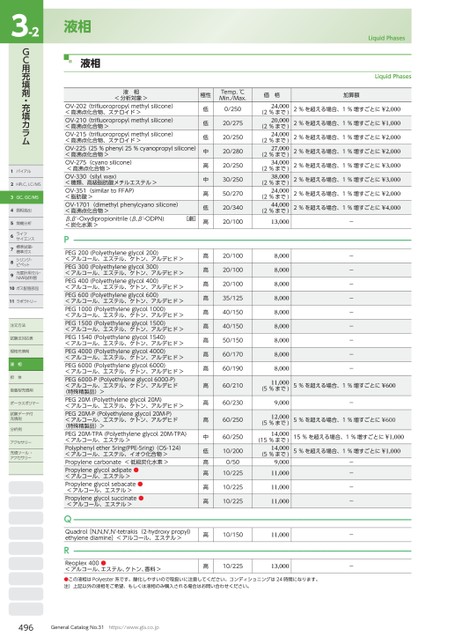Click the P alphabetical section heading
Screen dimensions: 455x644
click(x=66, y=239)
